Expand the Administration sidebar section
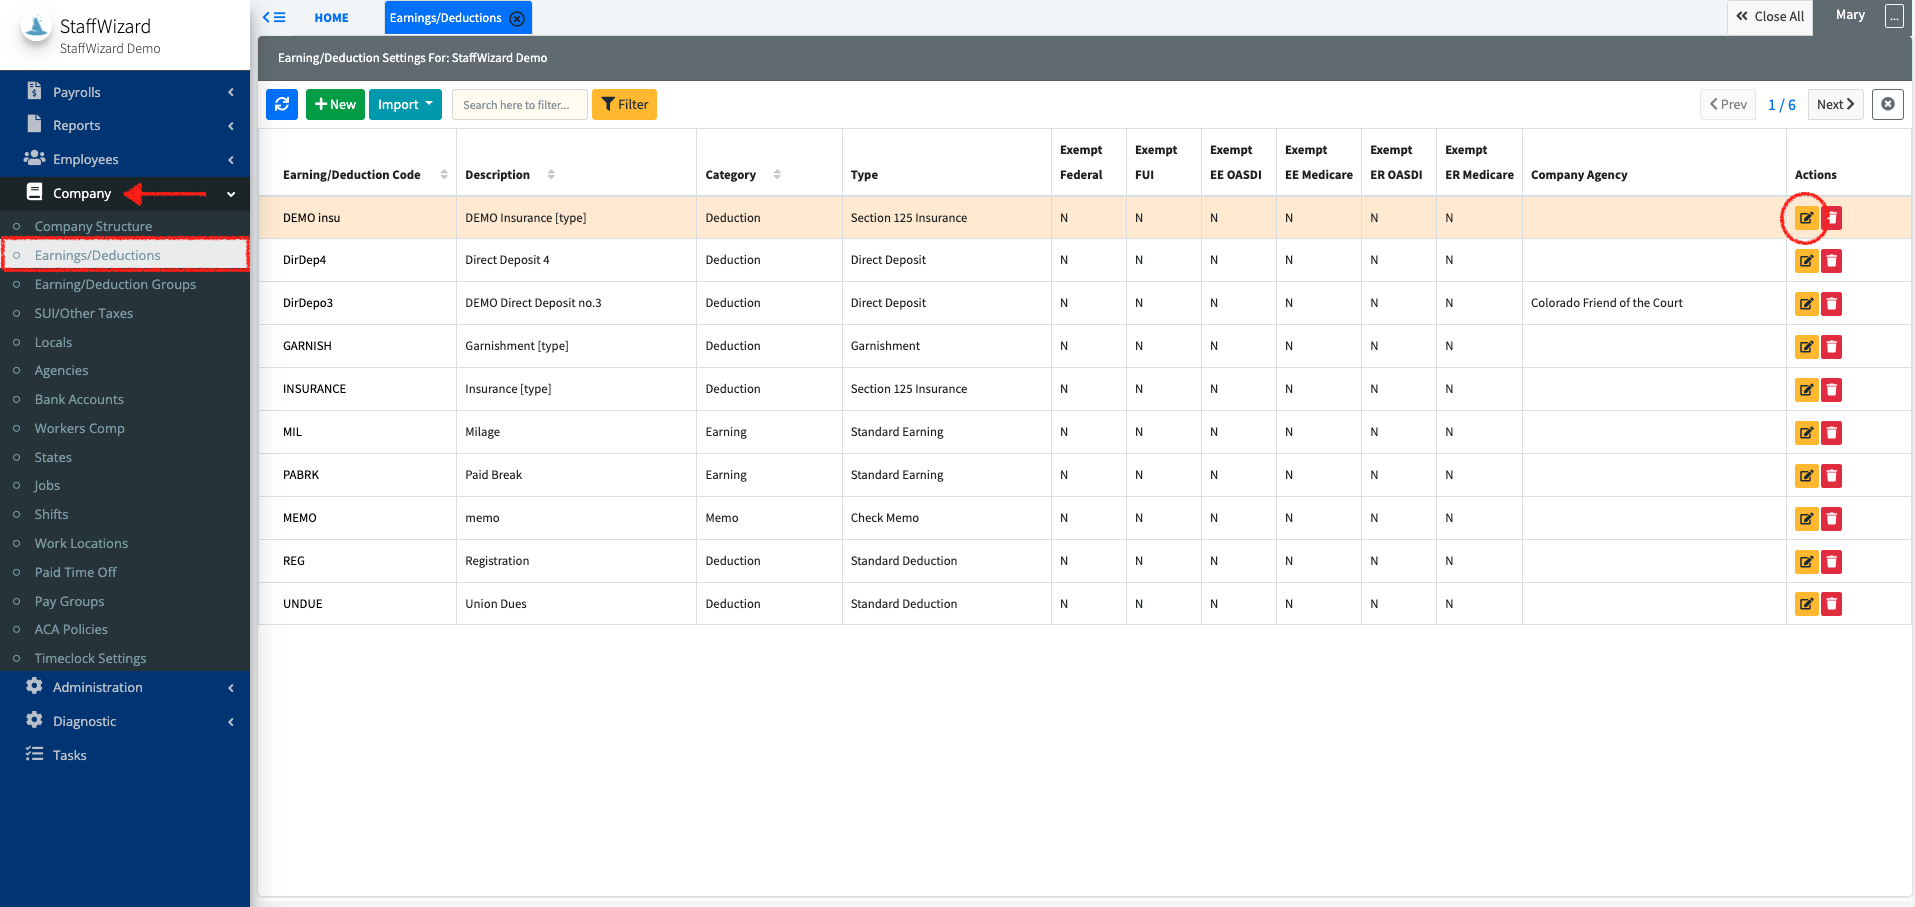This screenshot has height=907, width=1915. pyautogui.click(x=125, y=687)
